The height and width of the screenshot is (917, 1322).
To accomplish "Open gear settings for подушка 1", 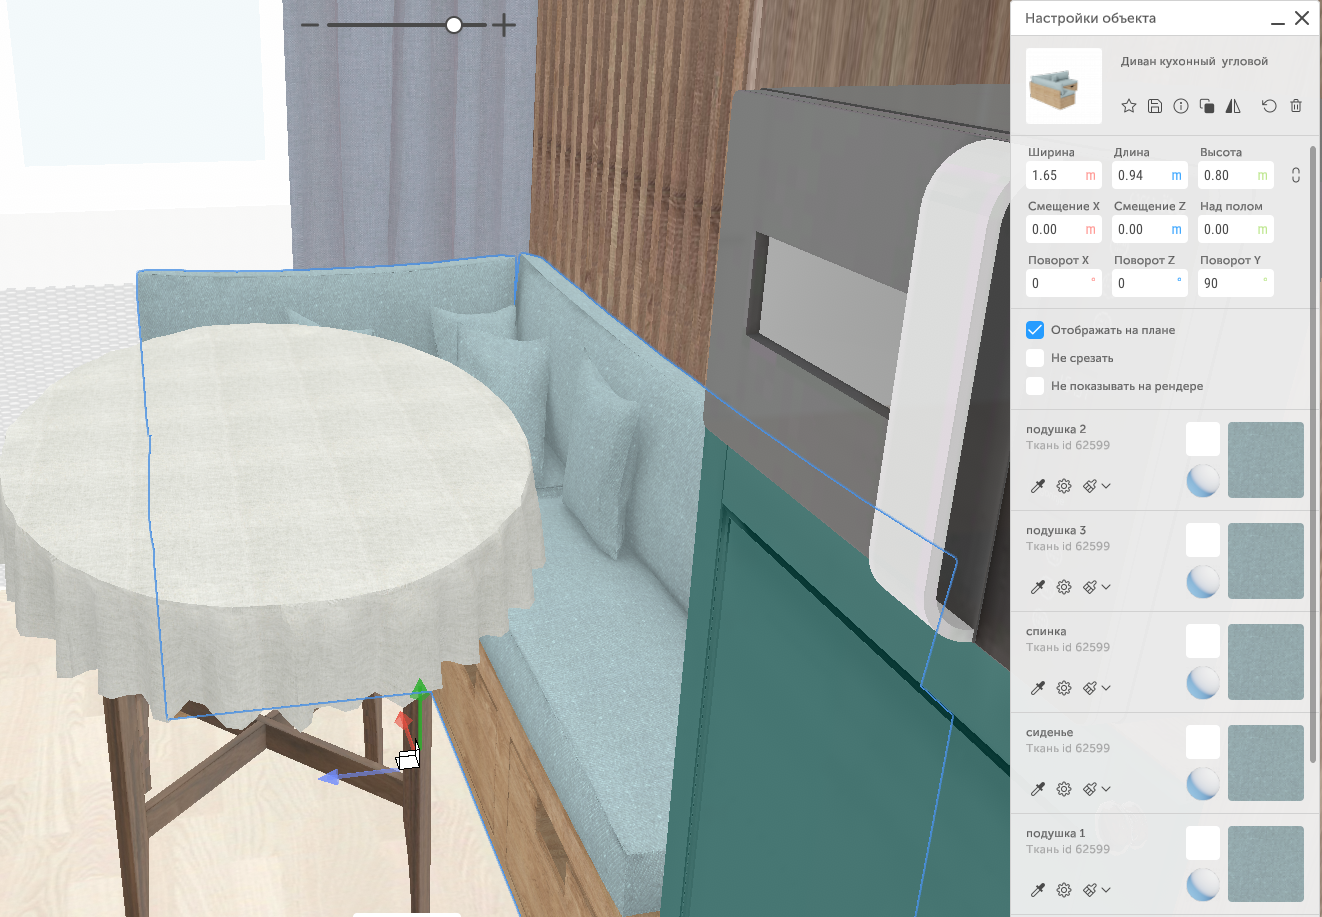I will pyautogui.click(x=1064, y=890).
